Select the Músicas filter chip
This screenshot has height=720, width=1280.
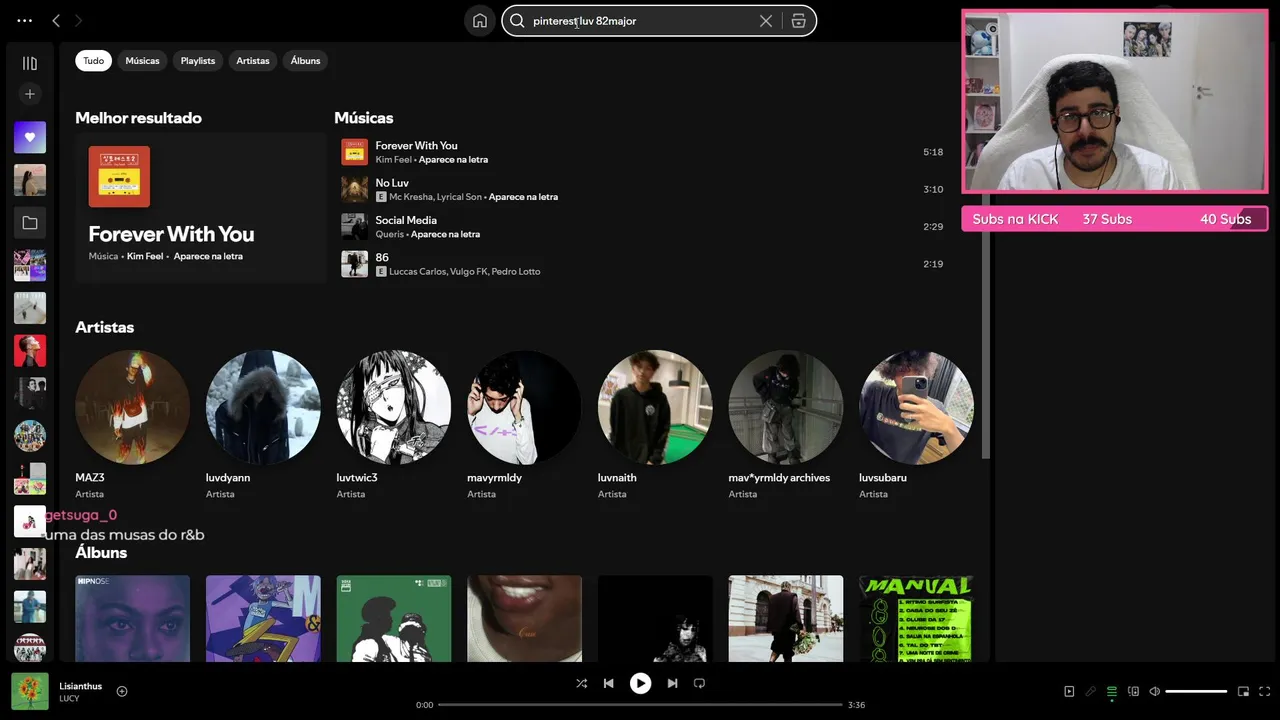[x=142, y=60]
